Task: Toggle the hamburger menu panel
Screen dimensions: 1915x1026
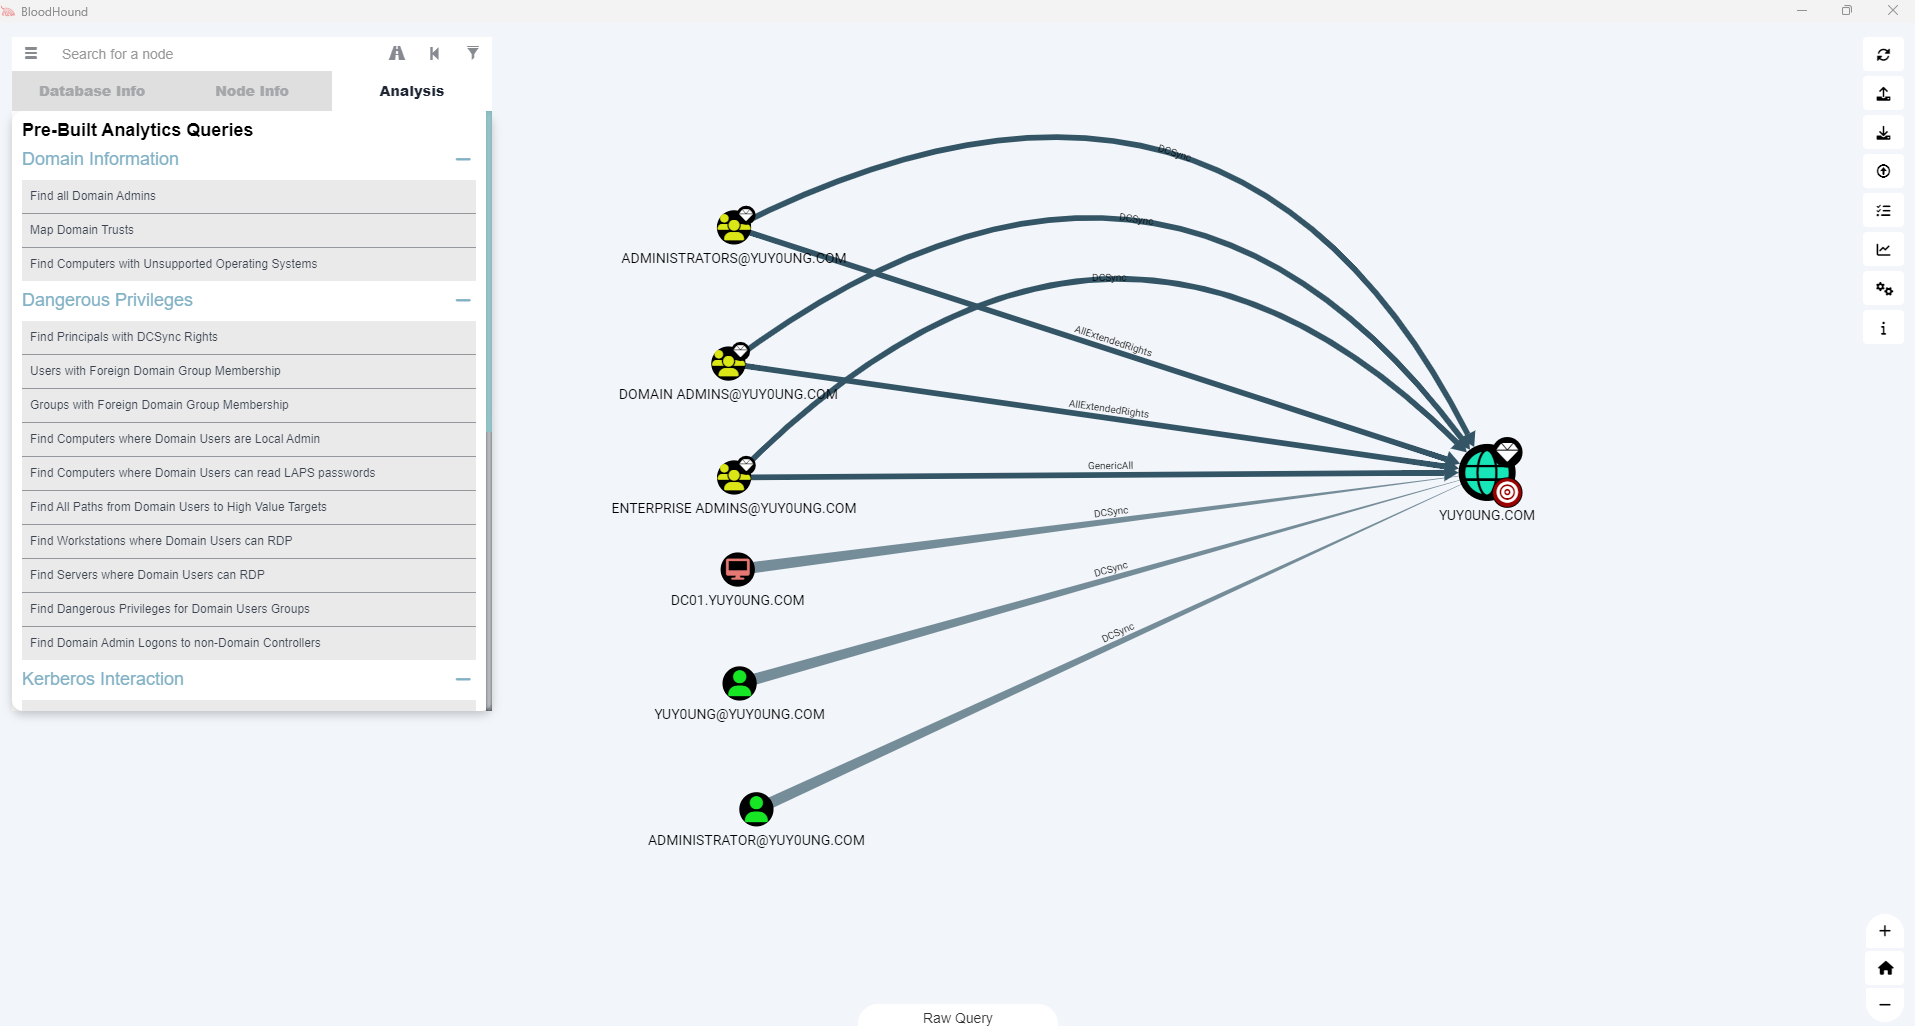Action: (31, 54)
